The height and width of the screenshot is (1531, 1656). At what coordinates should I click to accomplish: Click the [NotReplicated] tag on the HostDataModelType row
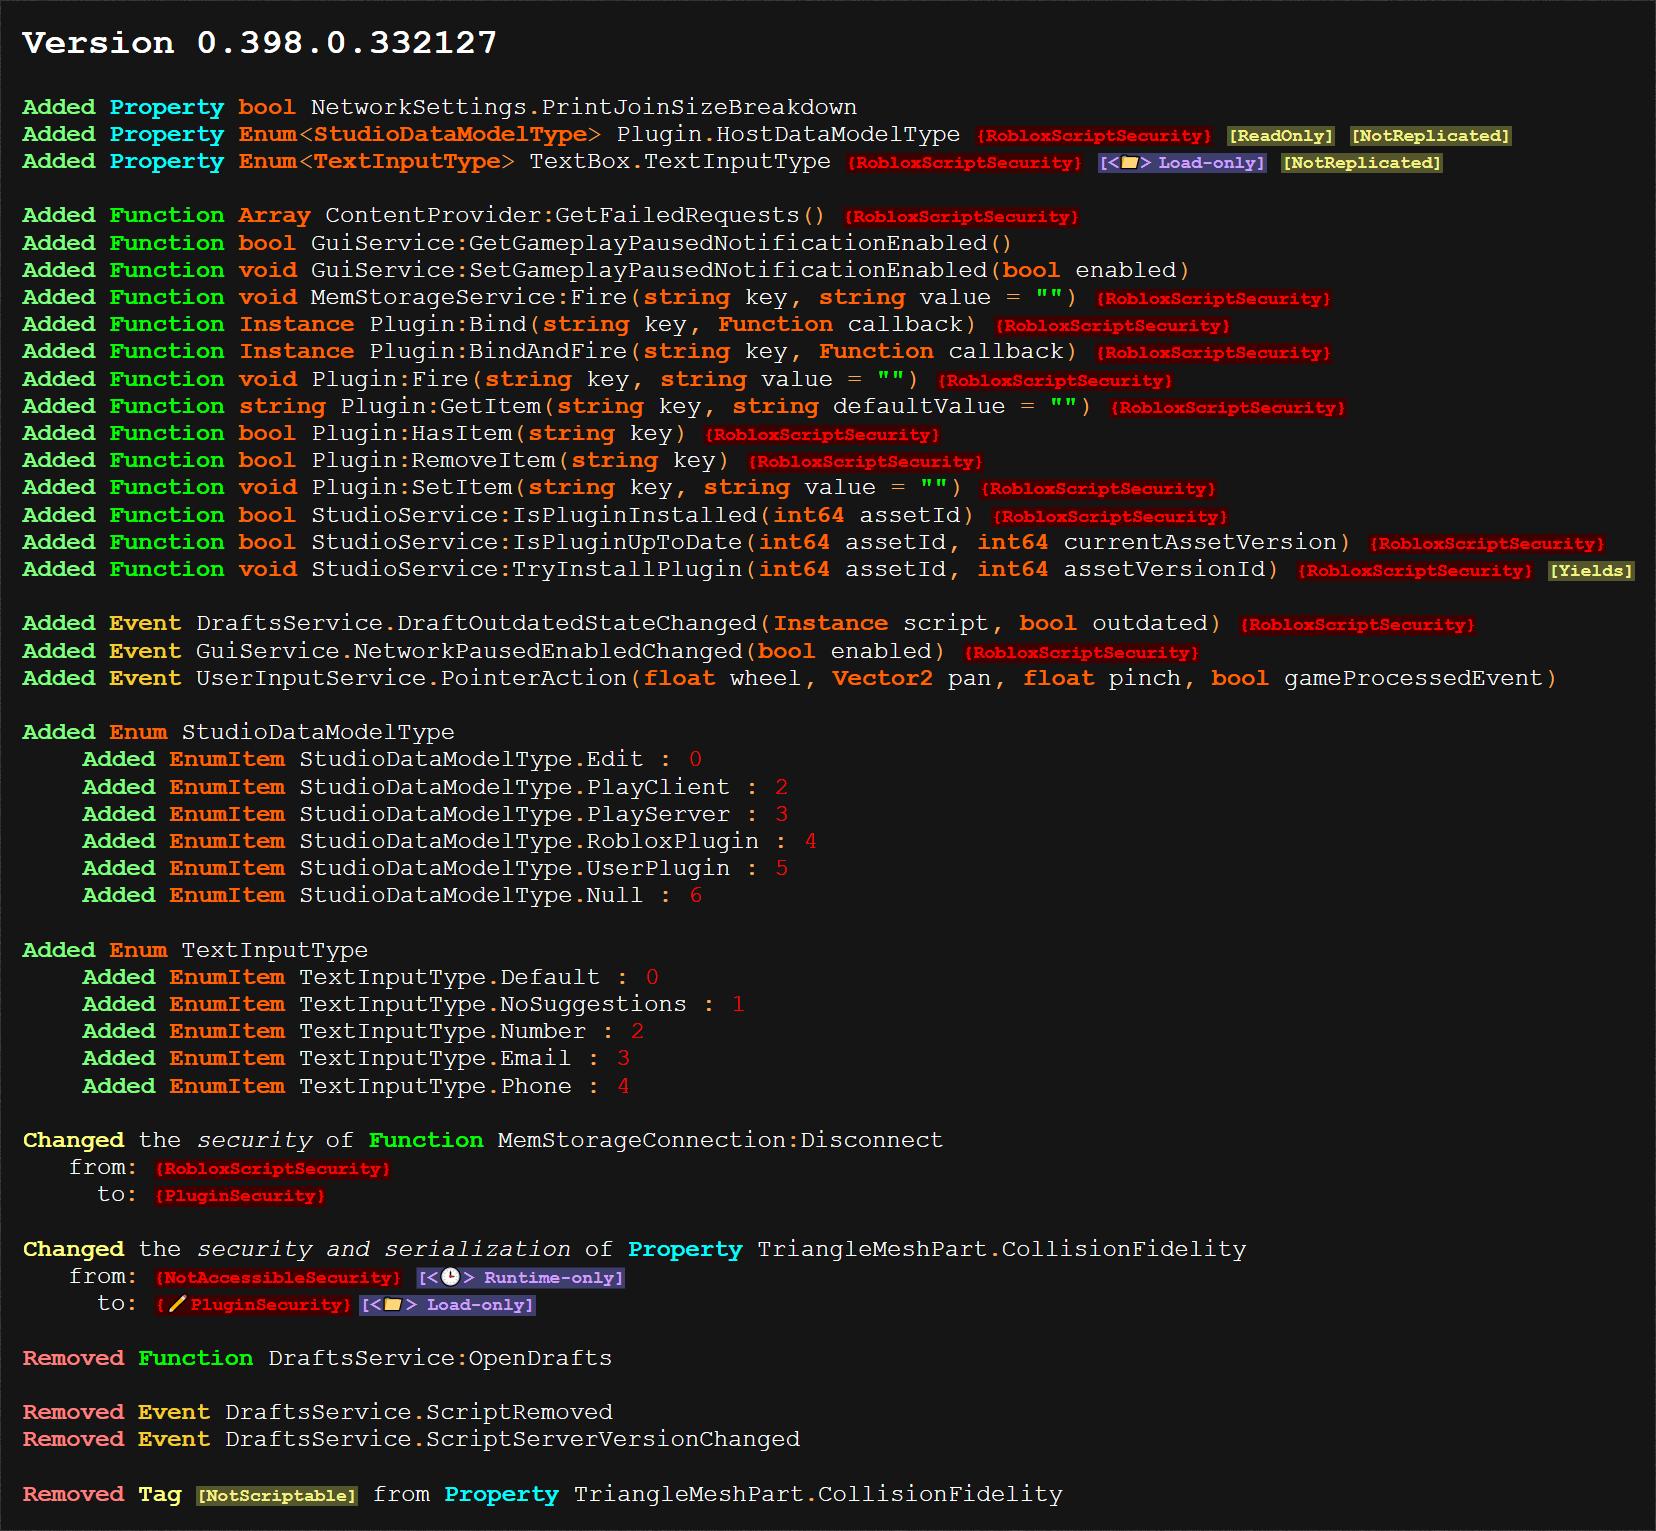[x=1431, y=135]
